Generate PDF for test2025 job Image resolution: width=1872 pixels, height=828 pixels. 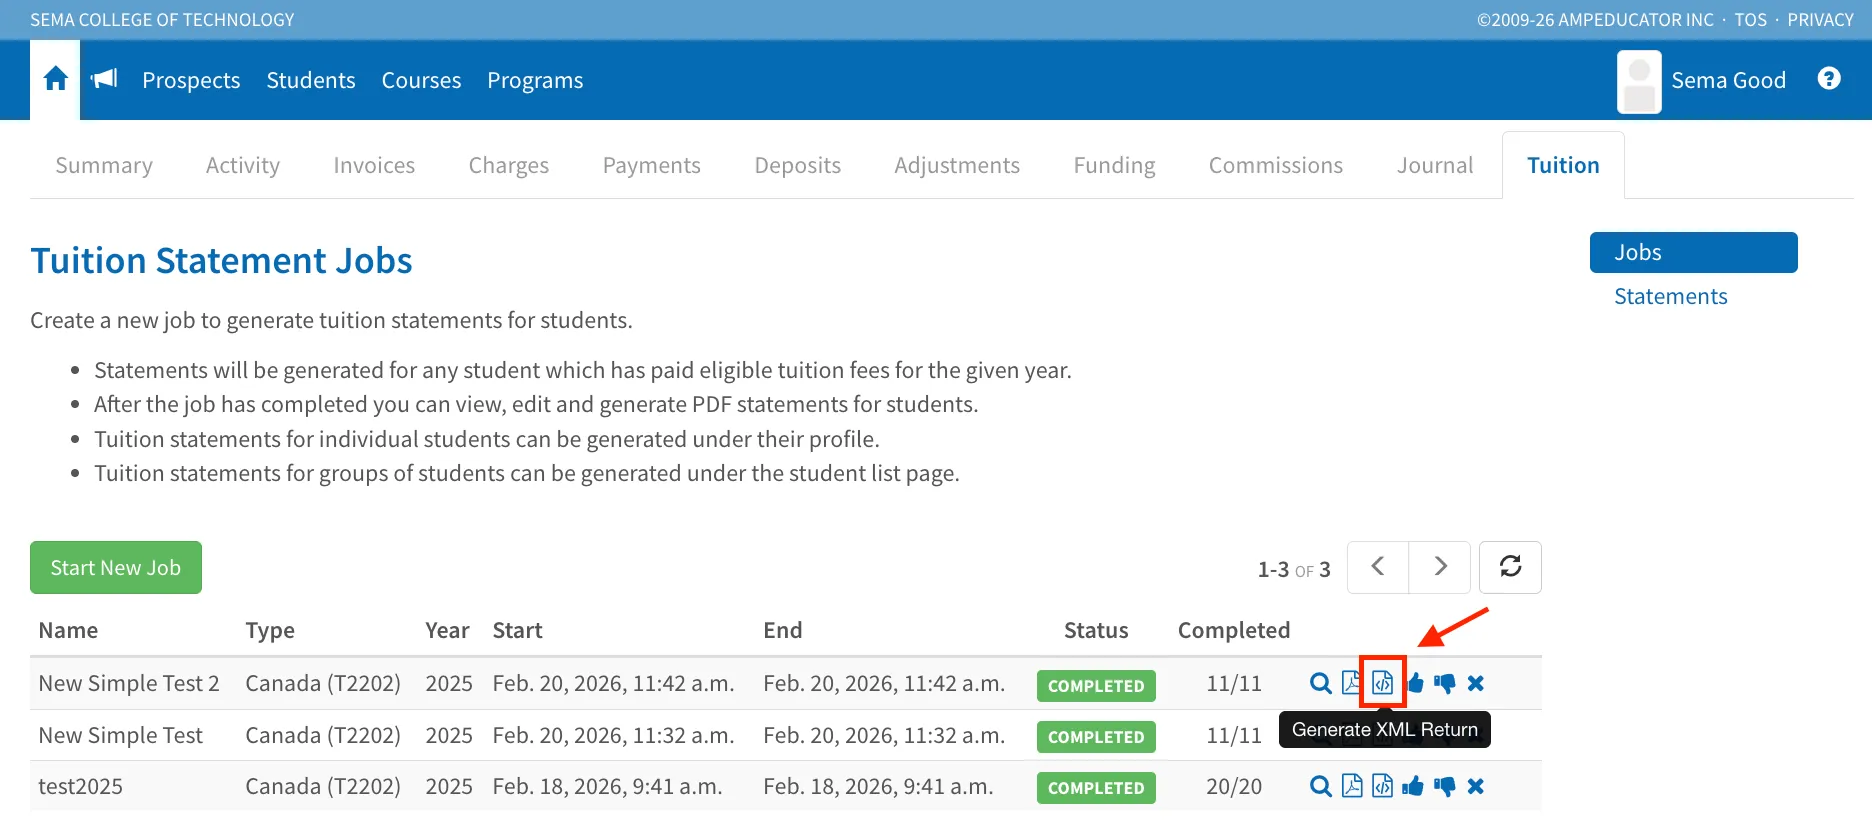[x=1352, y=786]
